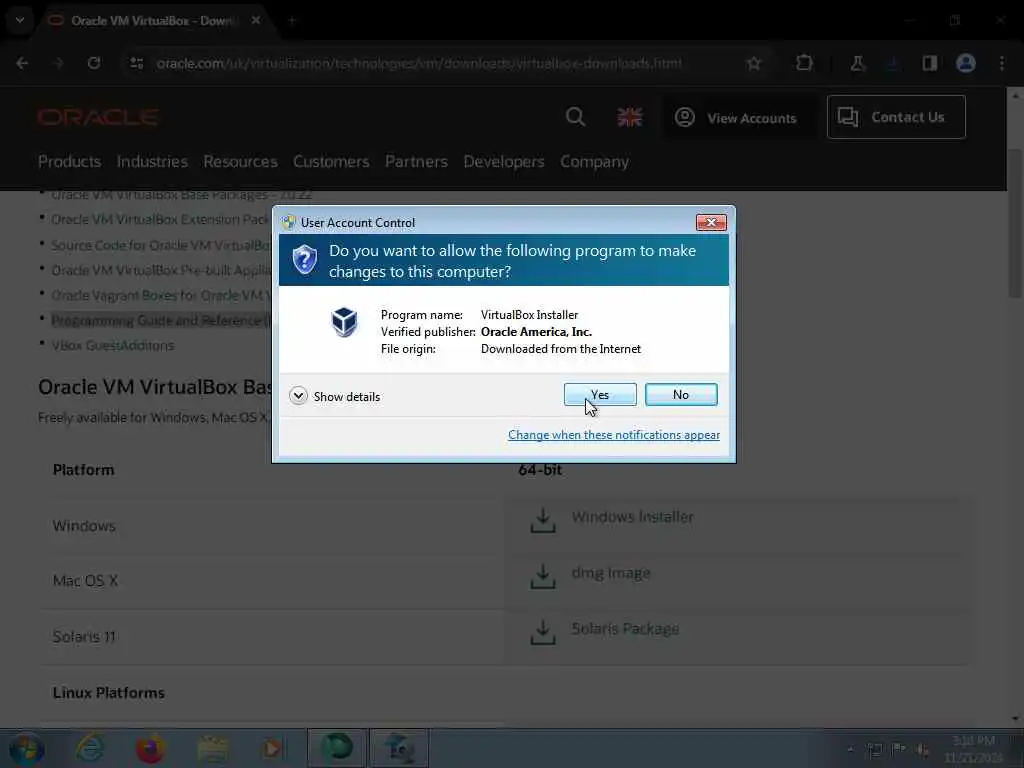Click the dmg Image download arrow icon
This screenshot has width=1024, height=768.
click(x=543, y=576)
